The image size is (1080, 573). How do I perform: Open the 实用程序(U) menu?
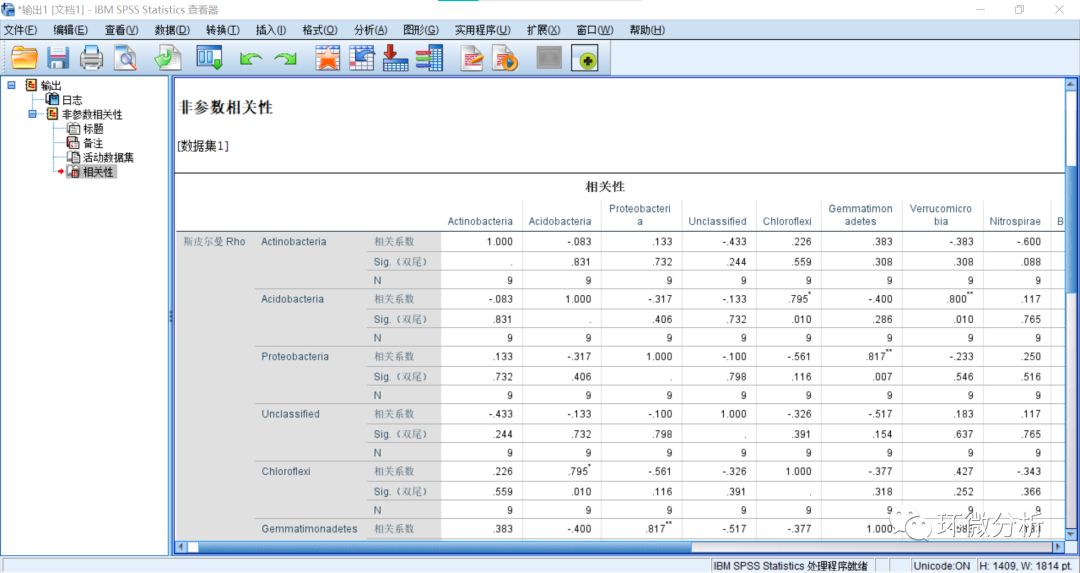[483, 30]
